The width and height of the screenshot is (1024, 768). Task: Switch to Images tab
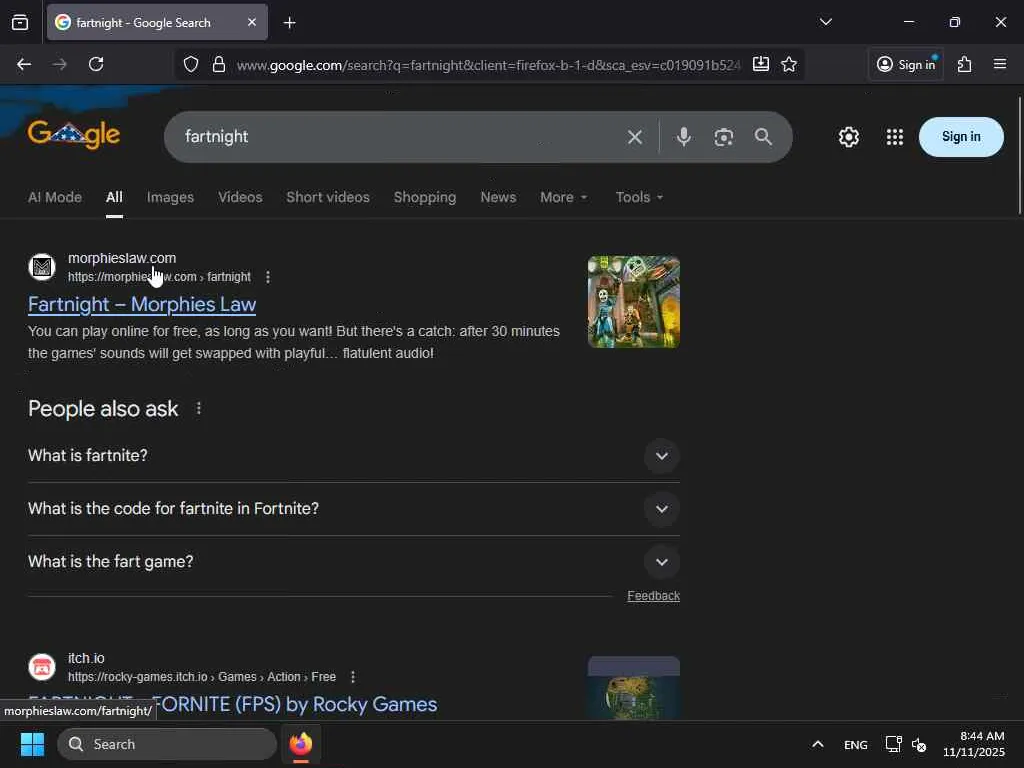click(170, 197)
